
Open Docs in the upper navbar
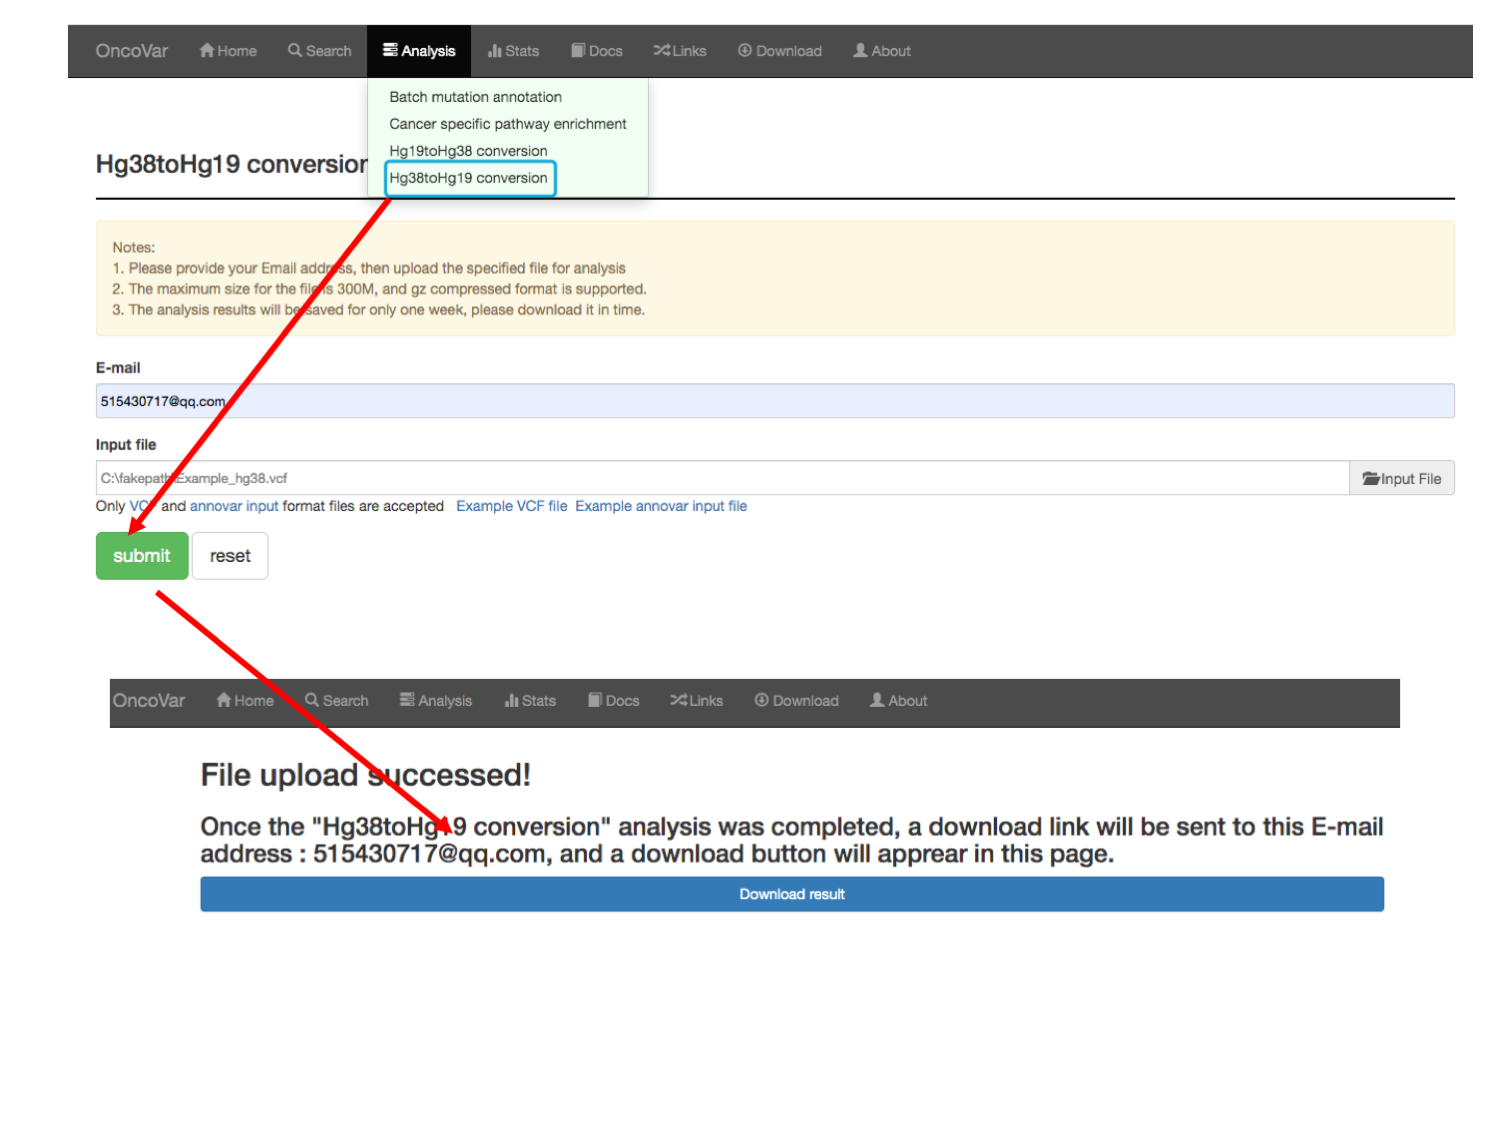(596, 51)
